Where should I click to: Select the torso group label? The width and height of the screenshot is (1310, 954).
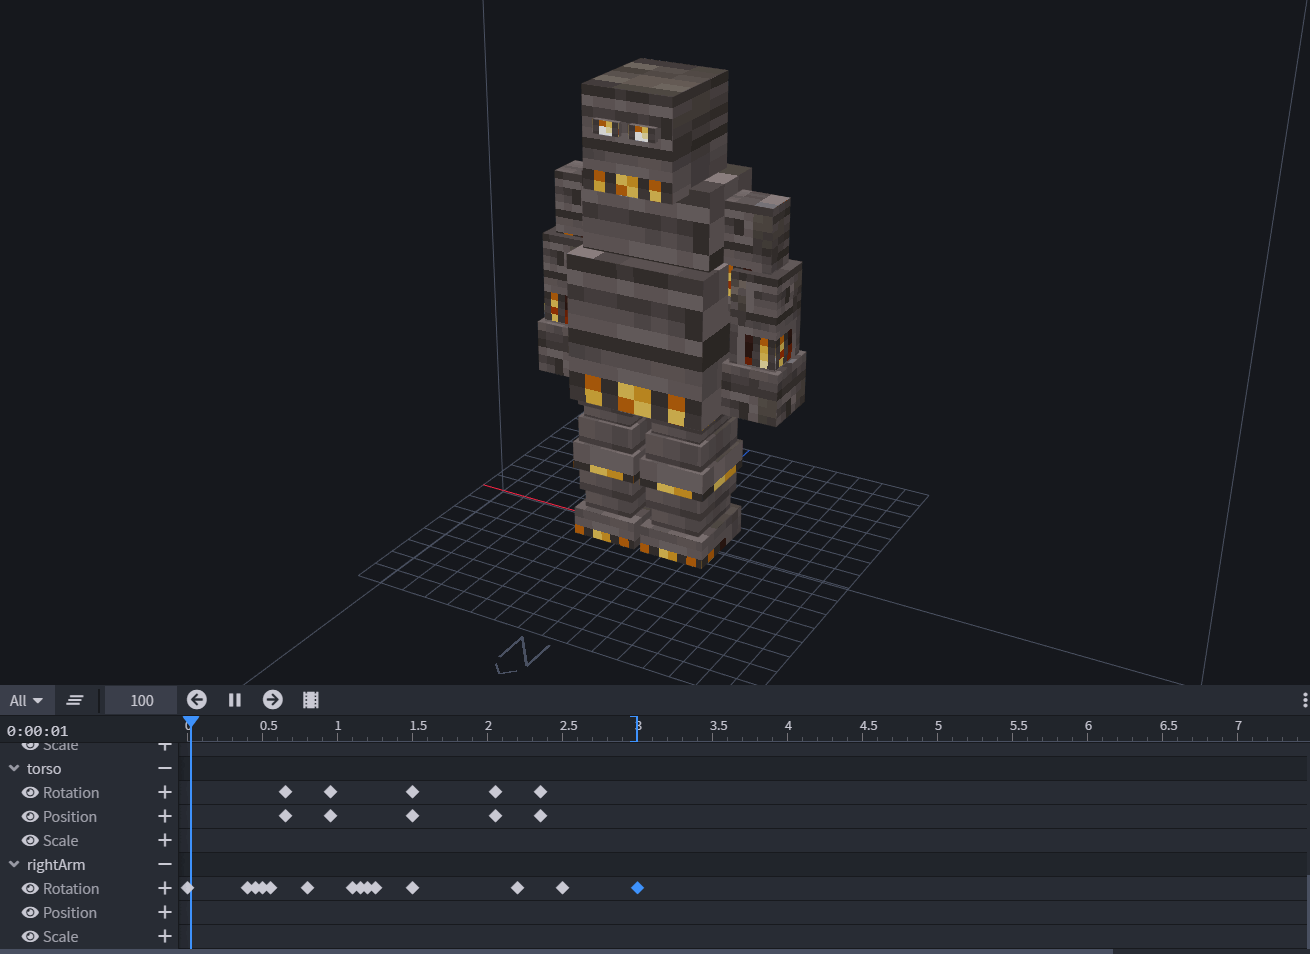click(x=44, y=769)
